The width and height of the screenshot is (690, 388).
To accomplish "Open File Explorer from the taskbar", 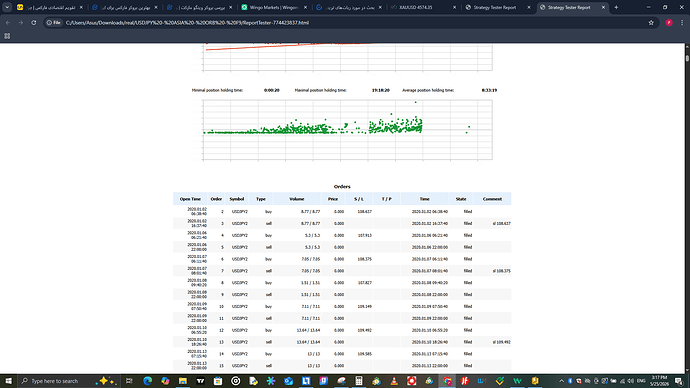I will (x=183, y=381).
